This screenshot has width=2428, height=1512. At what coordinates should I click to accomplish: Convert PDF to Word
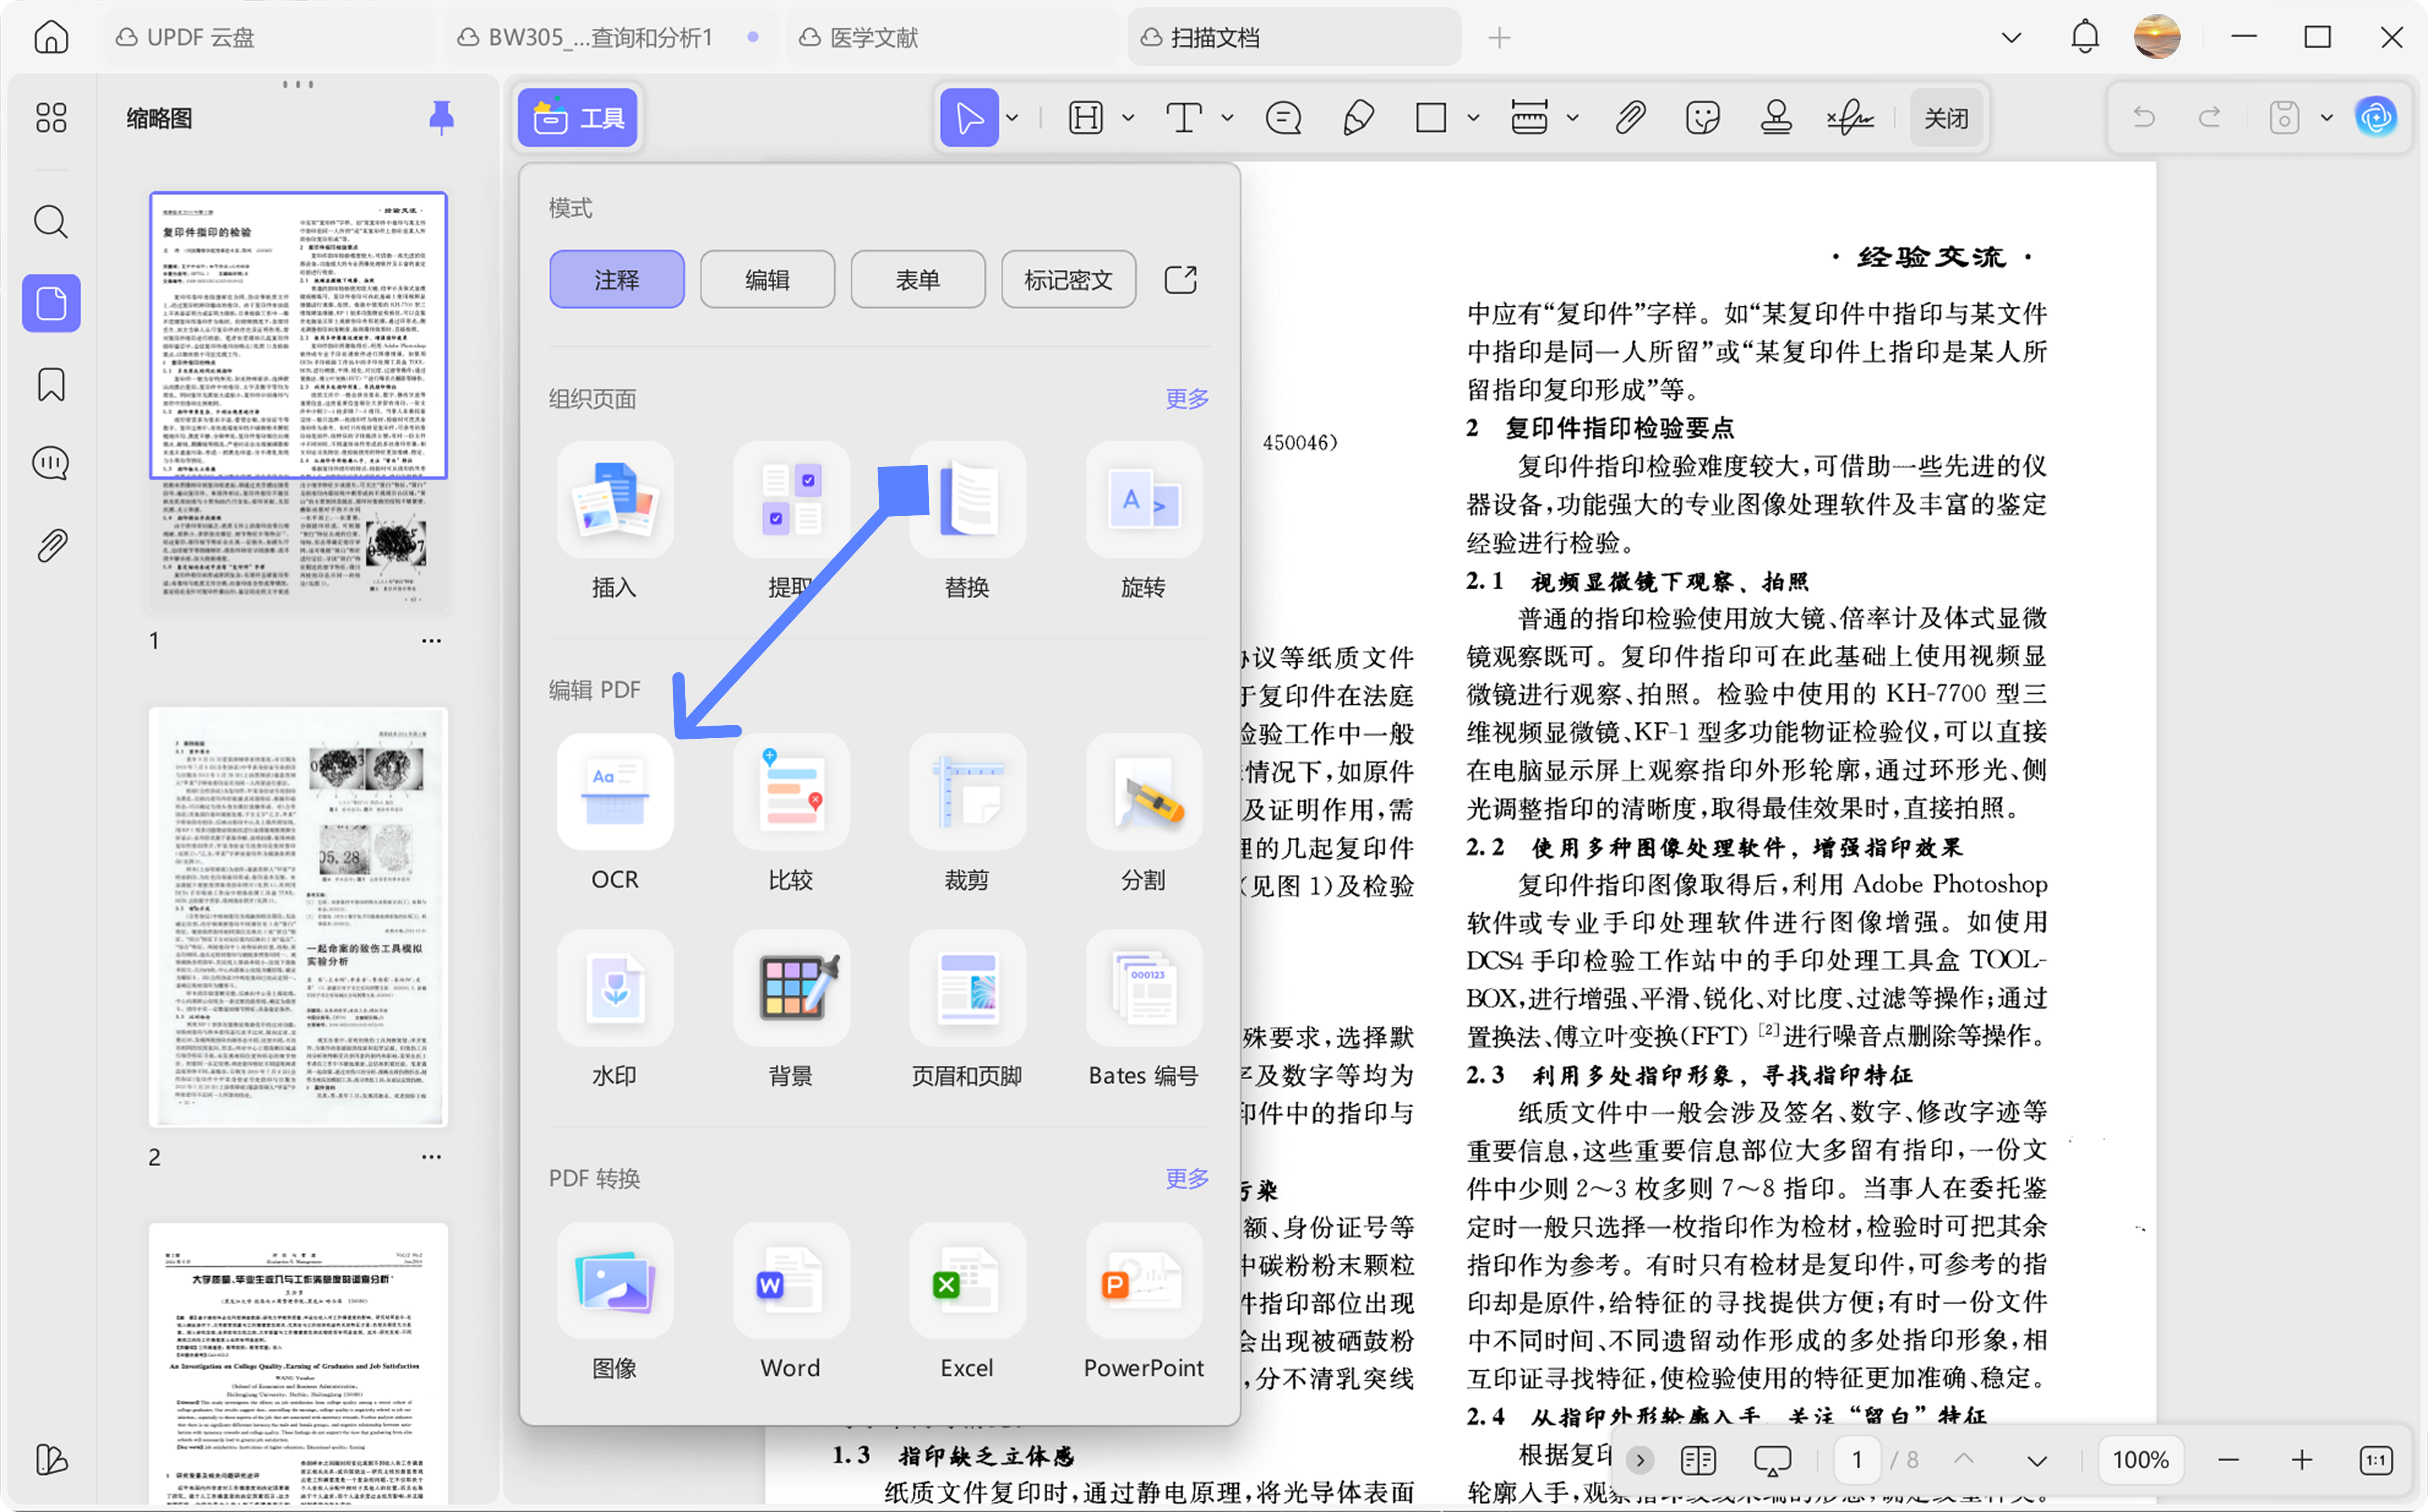coord(790,1281)
